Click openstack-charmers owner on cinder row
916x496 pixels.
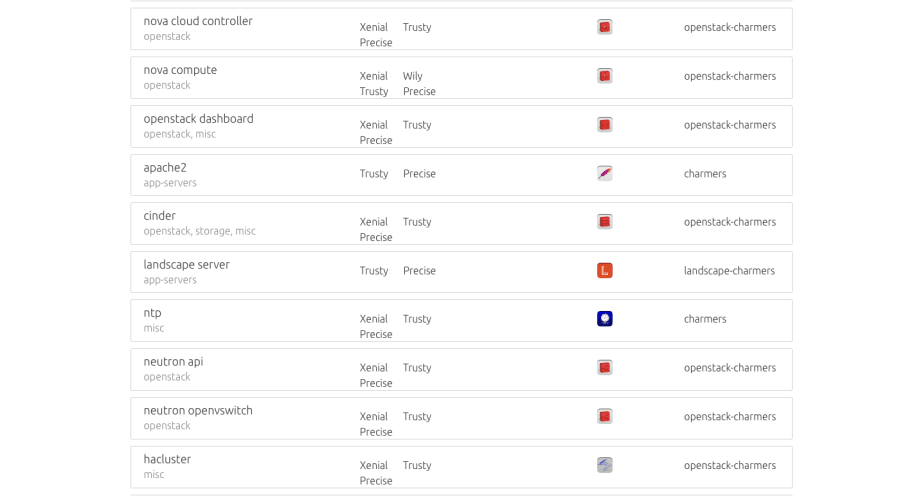click(x=730, y=222)
